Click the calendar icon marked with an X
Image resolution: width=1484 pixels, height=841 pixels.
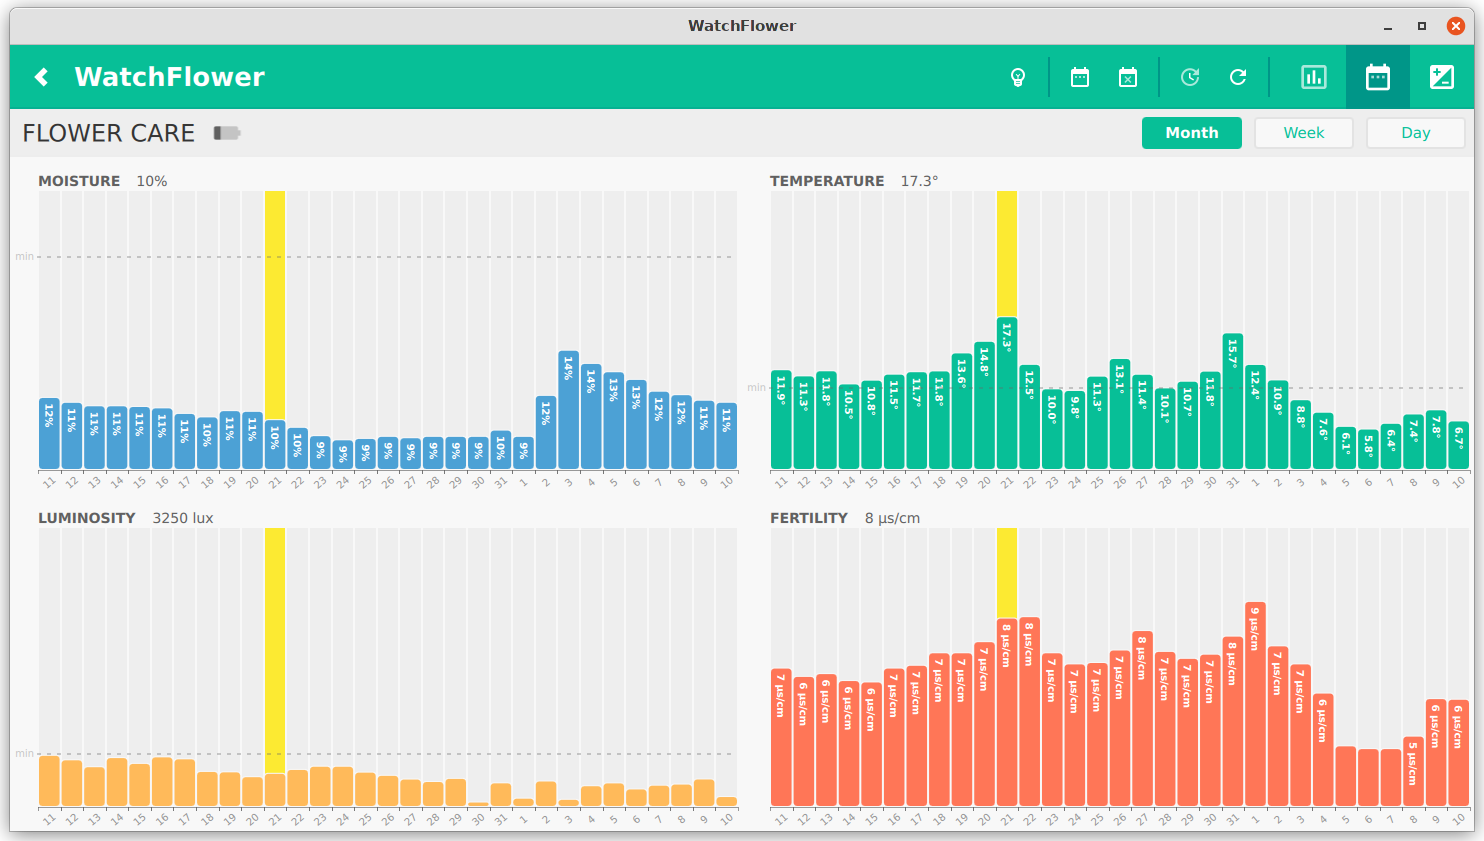tap(1128, 77)
